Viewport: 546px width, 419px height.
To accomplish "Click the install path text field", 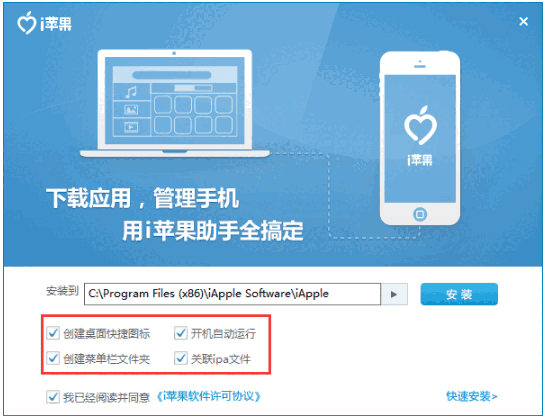I will [232, 294].
